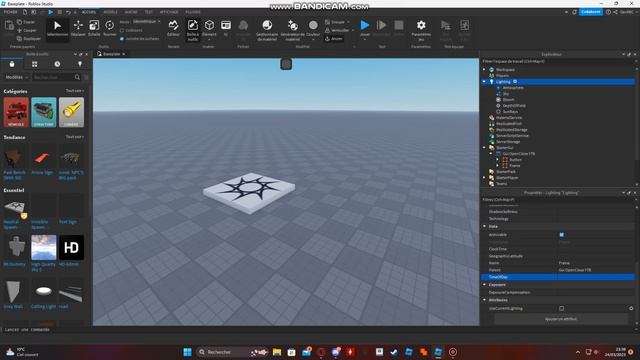Collapse the Lighting tree node
640x360 pixels.
(x=484, y=82)
